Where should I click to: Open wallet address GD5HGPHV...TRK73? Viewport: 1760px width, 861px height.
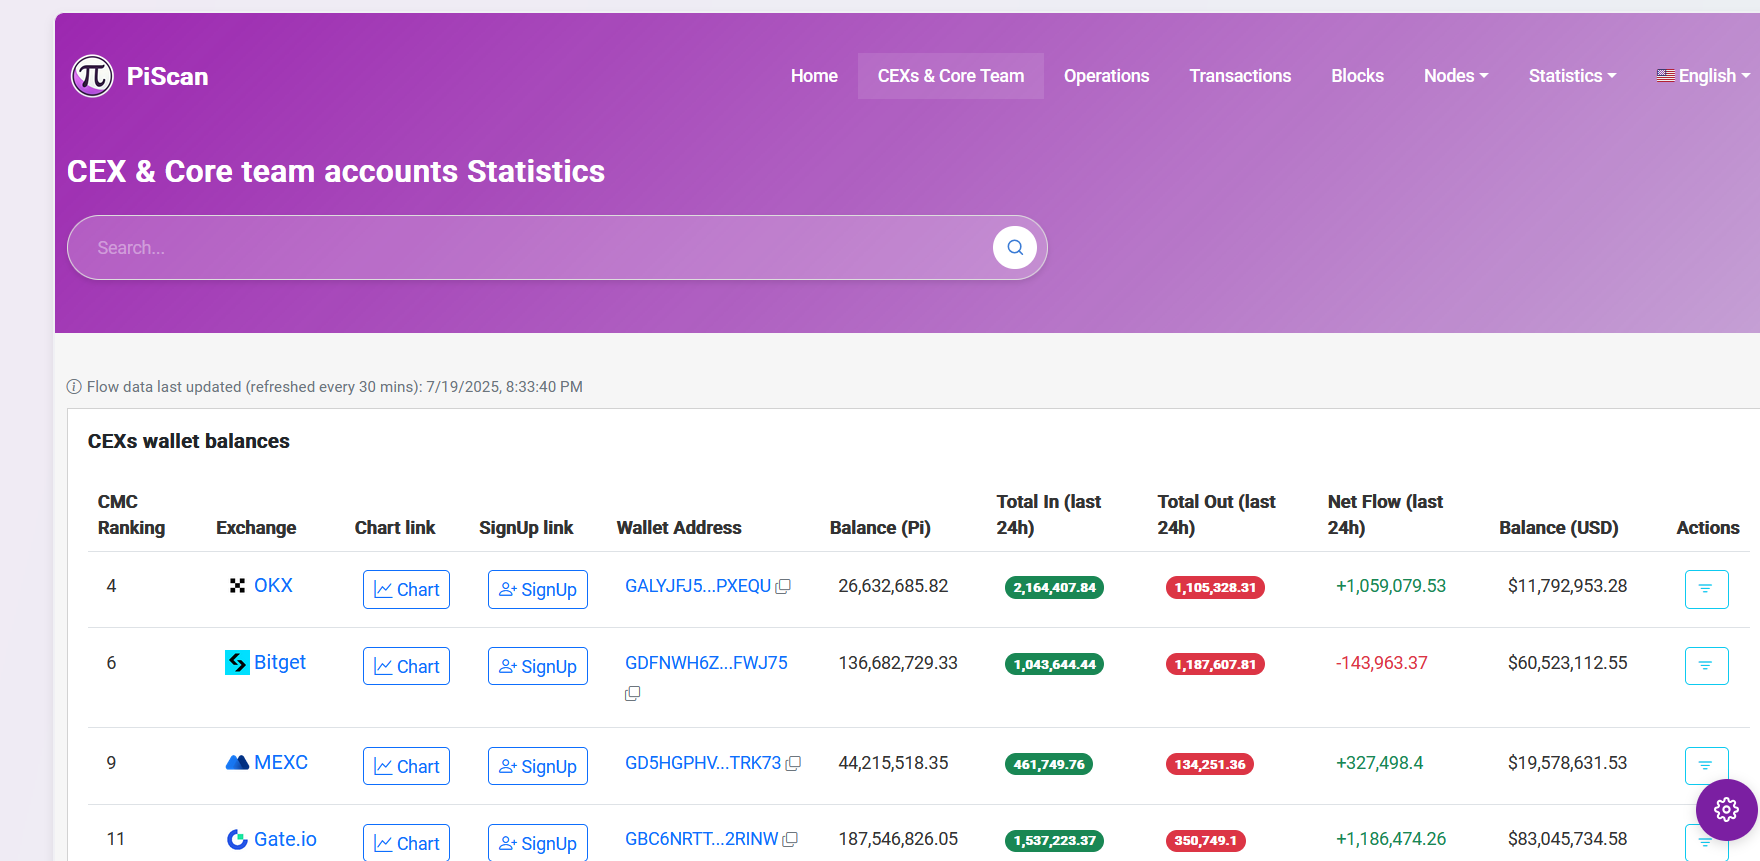pyautogui.click(x=703, y=763)
